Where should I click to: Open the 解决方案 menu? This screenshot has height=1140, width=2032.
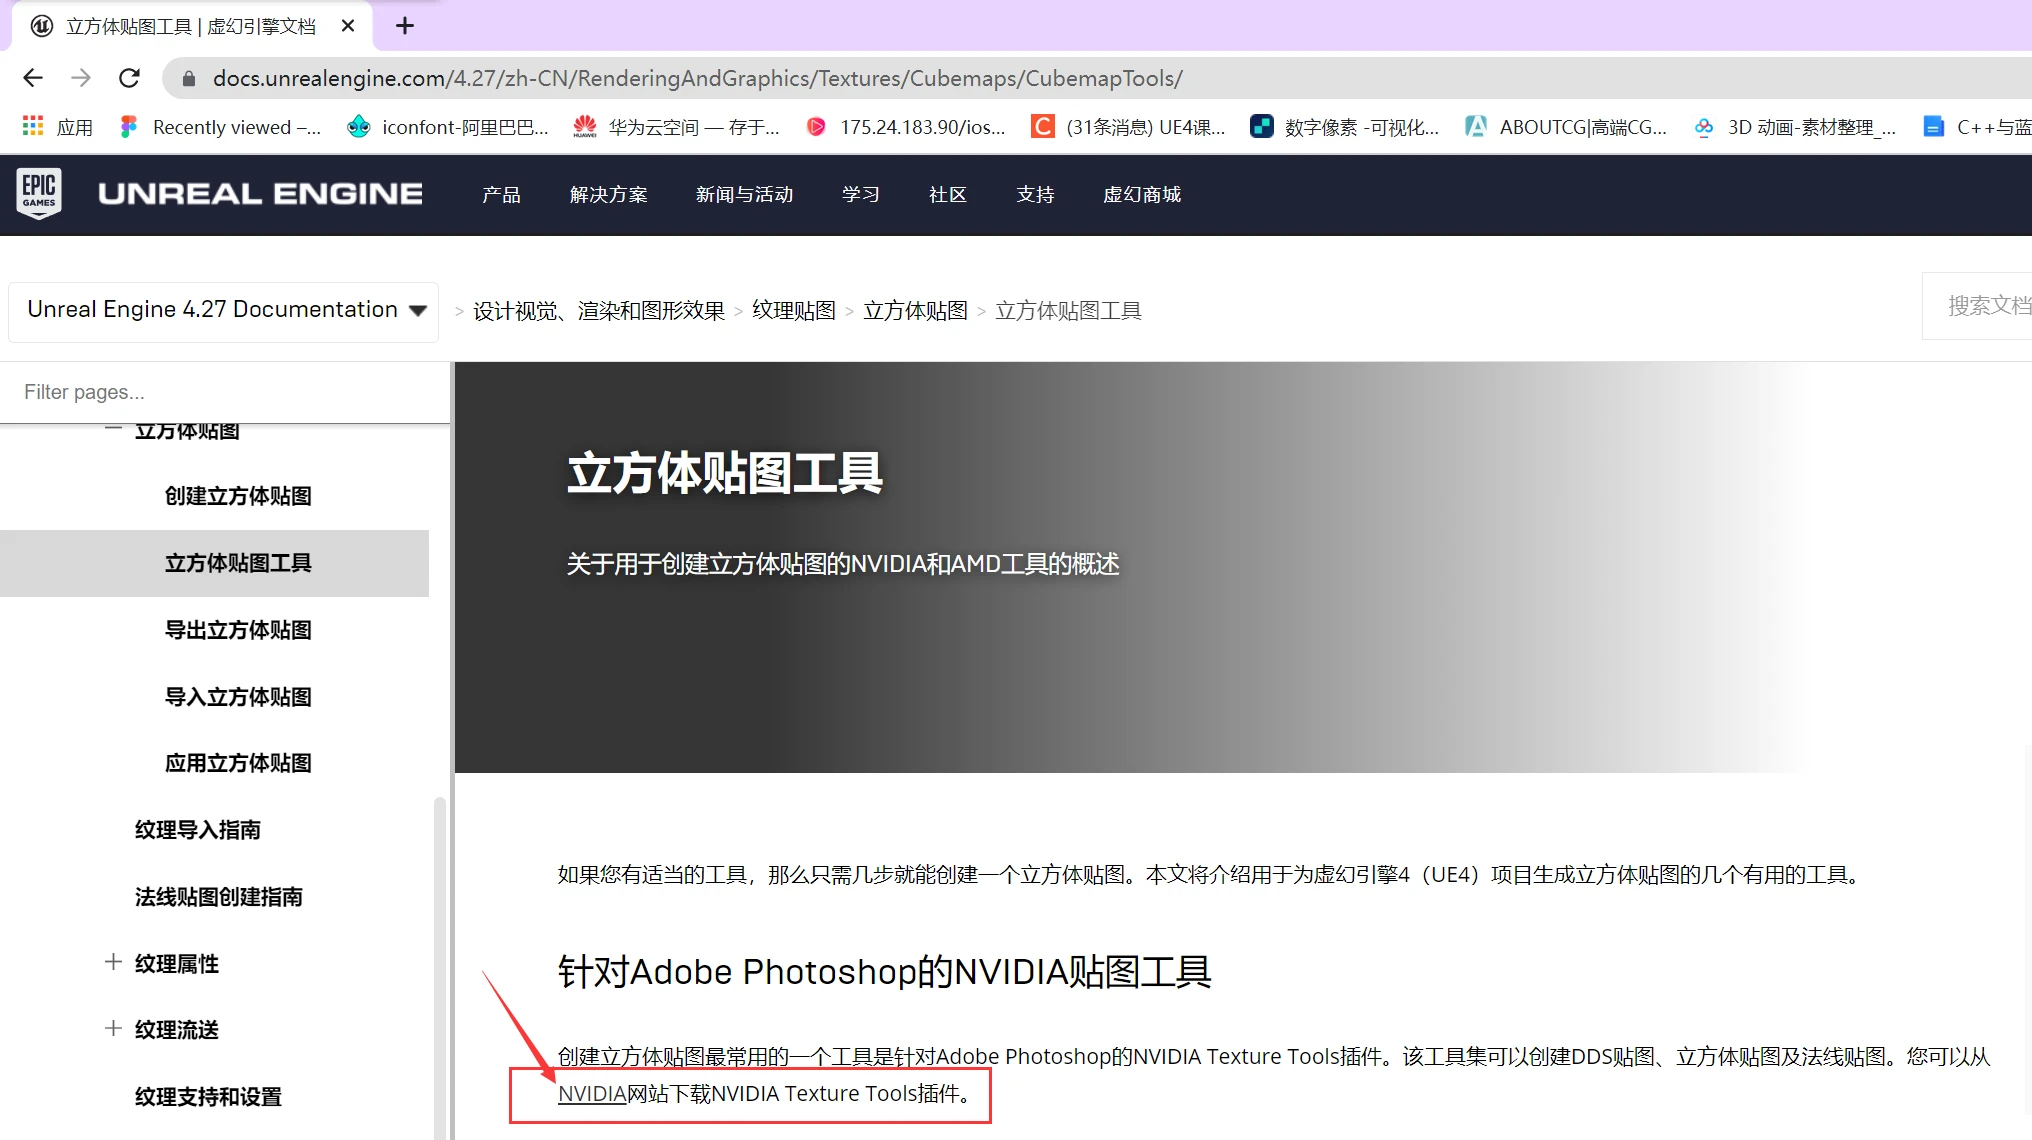[608, 194]
